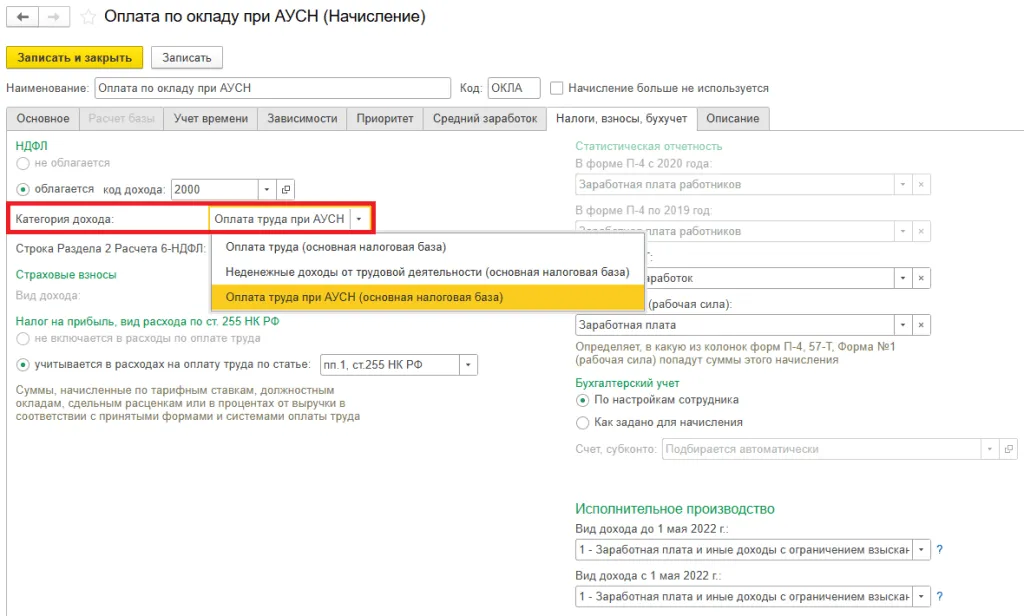Screen dimensions: 1024x616
Task: Click 'Заработная плата работников' 2020 form field
Action: pyautogui.click(x=735, y=184)
